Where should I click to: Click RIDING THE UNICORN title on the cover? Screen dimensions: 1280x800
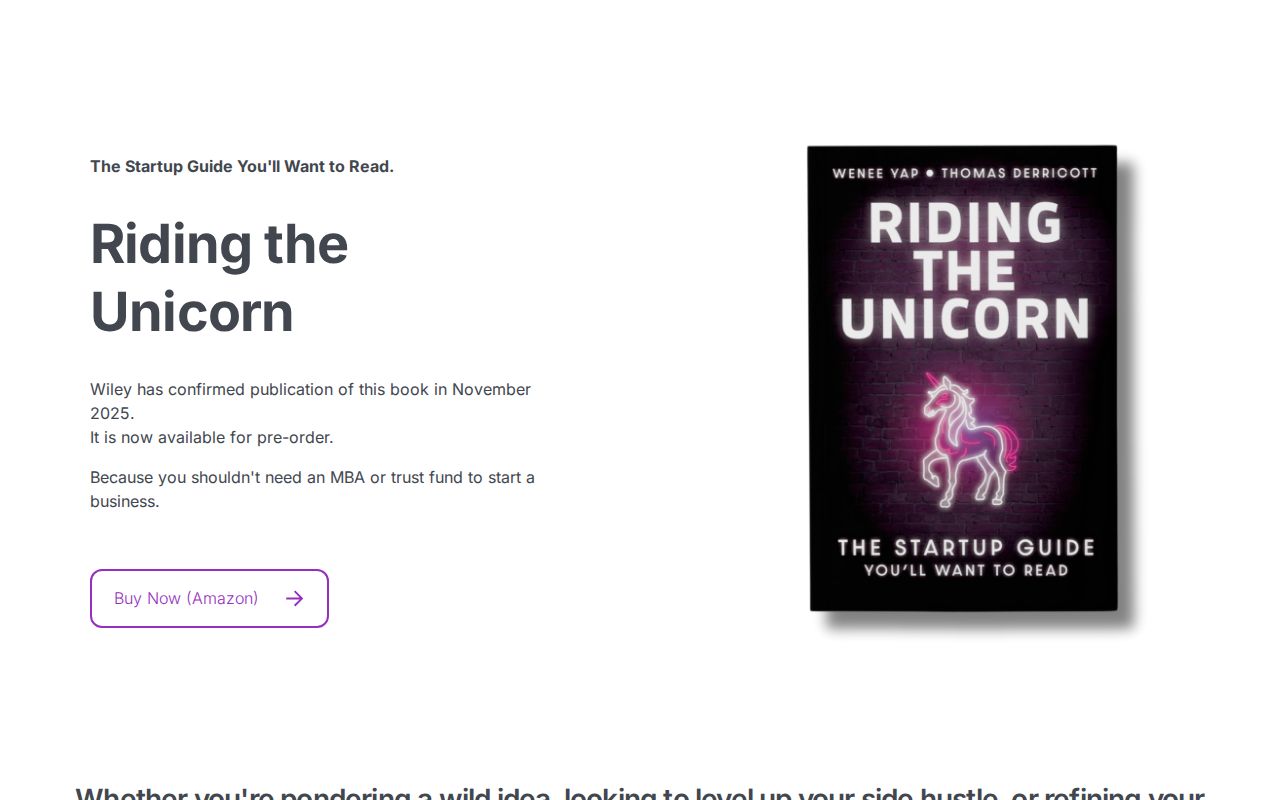point(962,270)
